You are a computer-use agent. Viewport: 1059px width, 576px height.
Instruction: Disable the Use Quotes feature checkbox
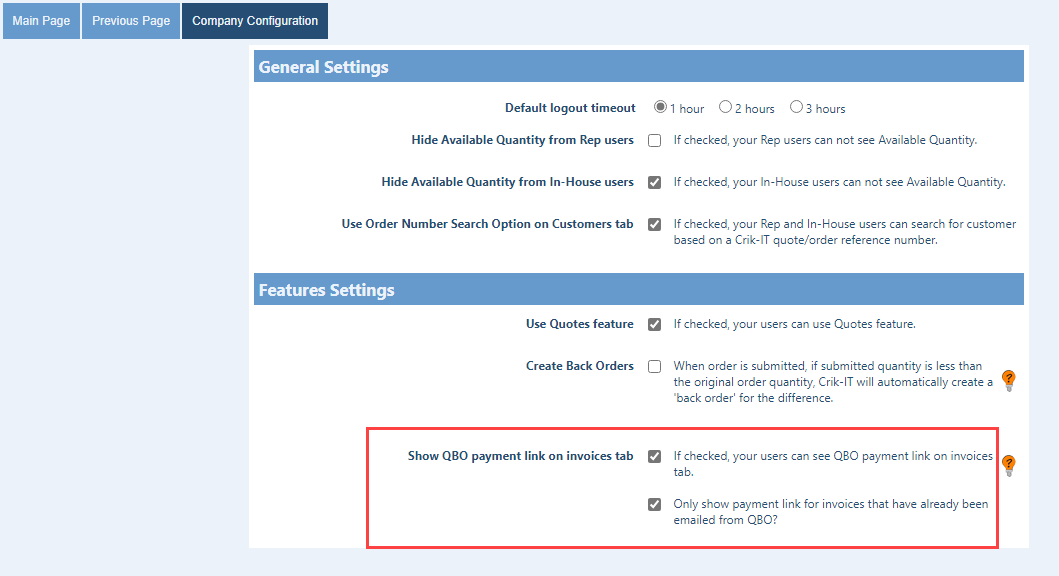pos(654,325)
